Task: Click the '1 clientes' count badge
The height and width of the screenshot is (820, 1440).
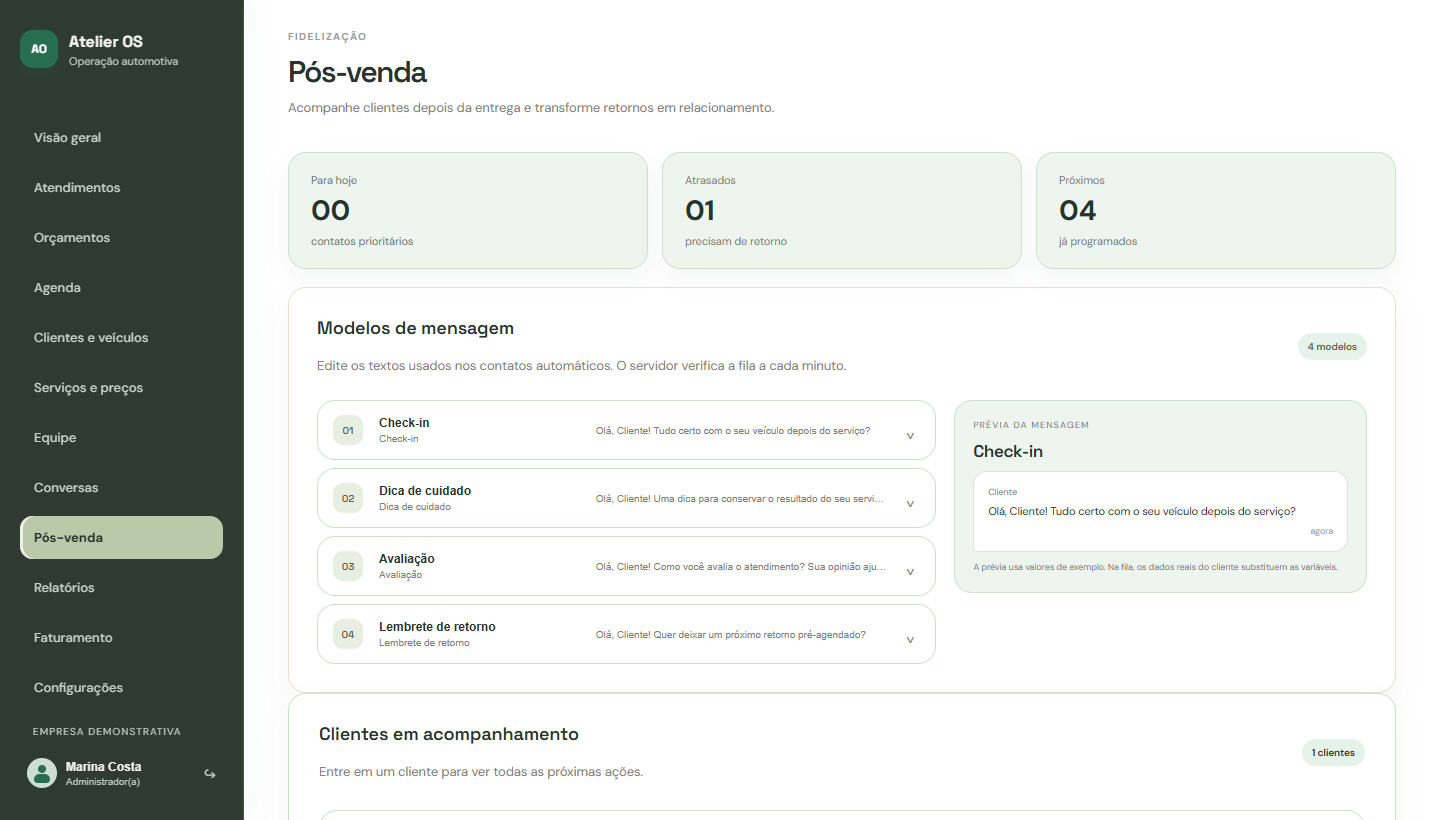Action: 1333,753
